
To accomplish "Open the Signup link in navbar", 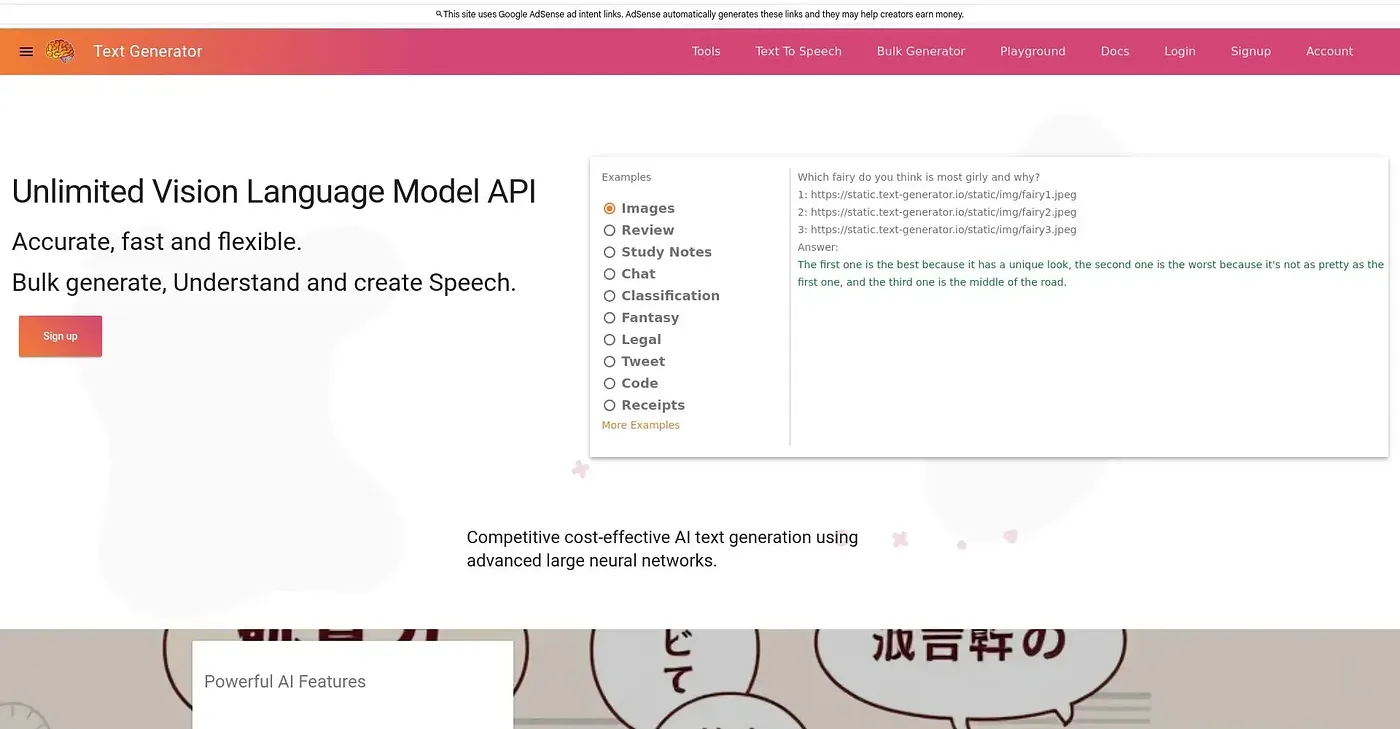I will (1251, 52).
